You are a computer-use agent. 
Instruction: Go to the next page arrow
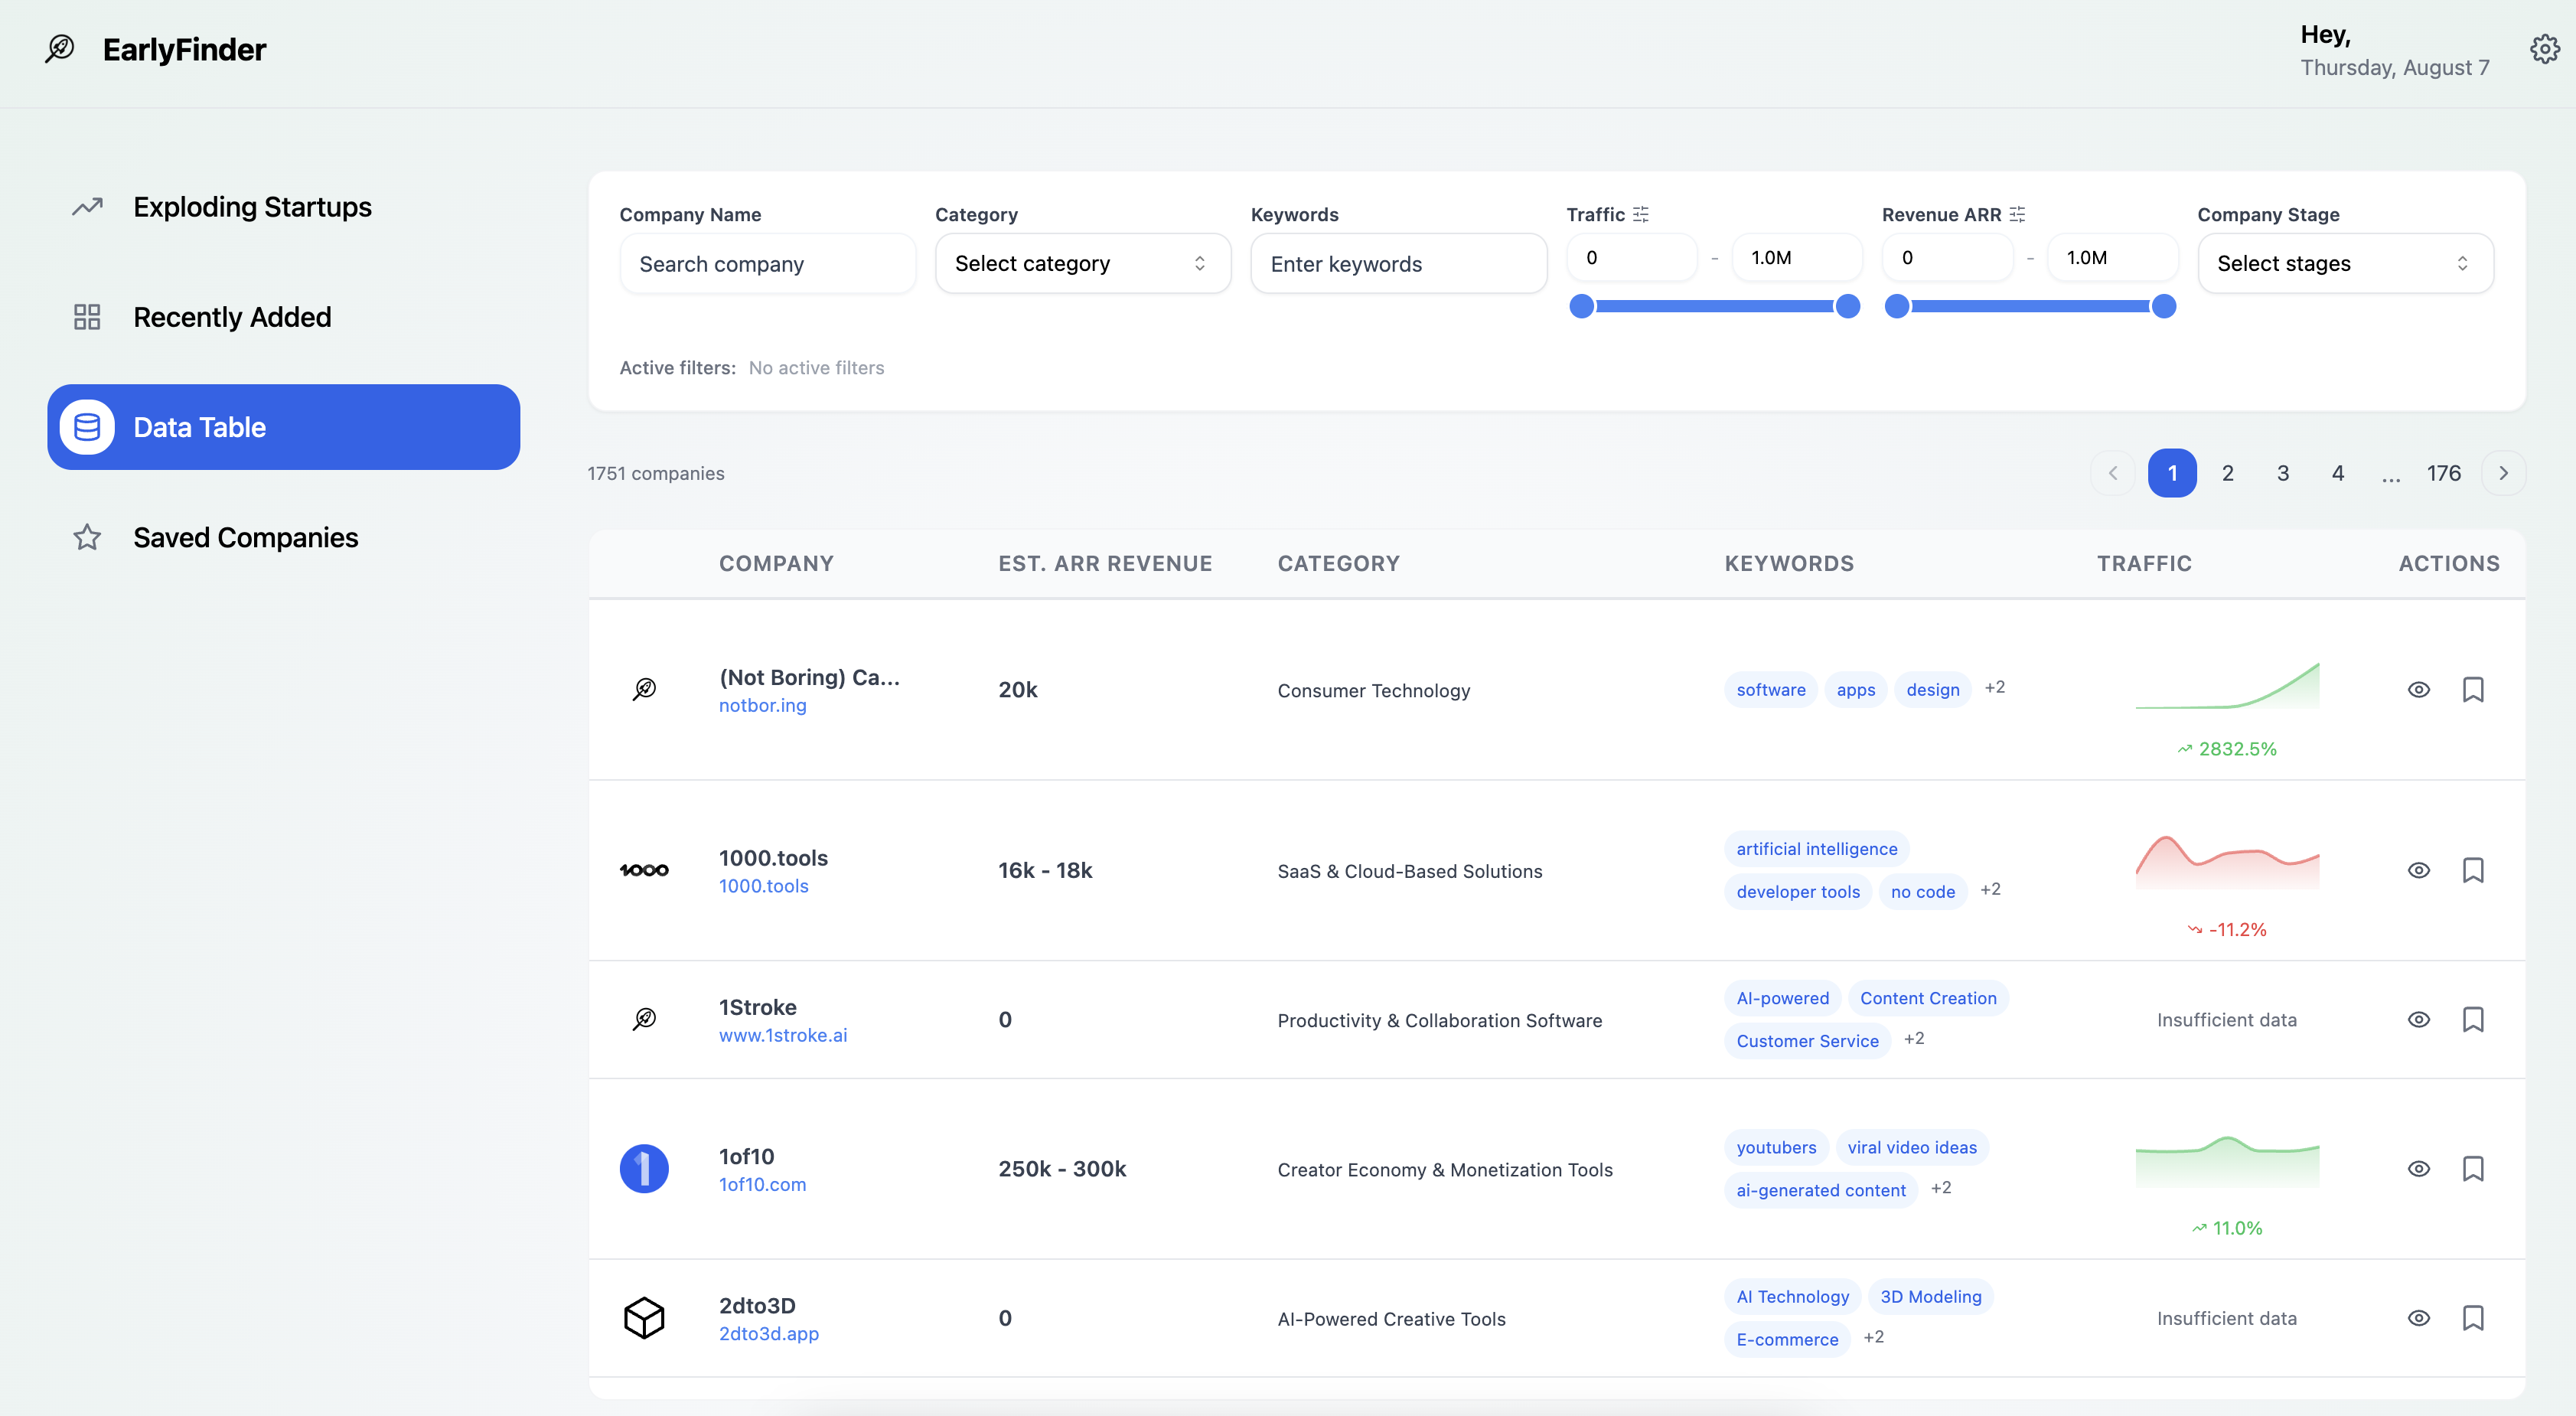click(x=2503, y=473)
